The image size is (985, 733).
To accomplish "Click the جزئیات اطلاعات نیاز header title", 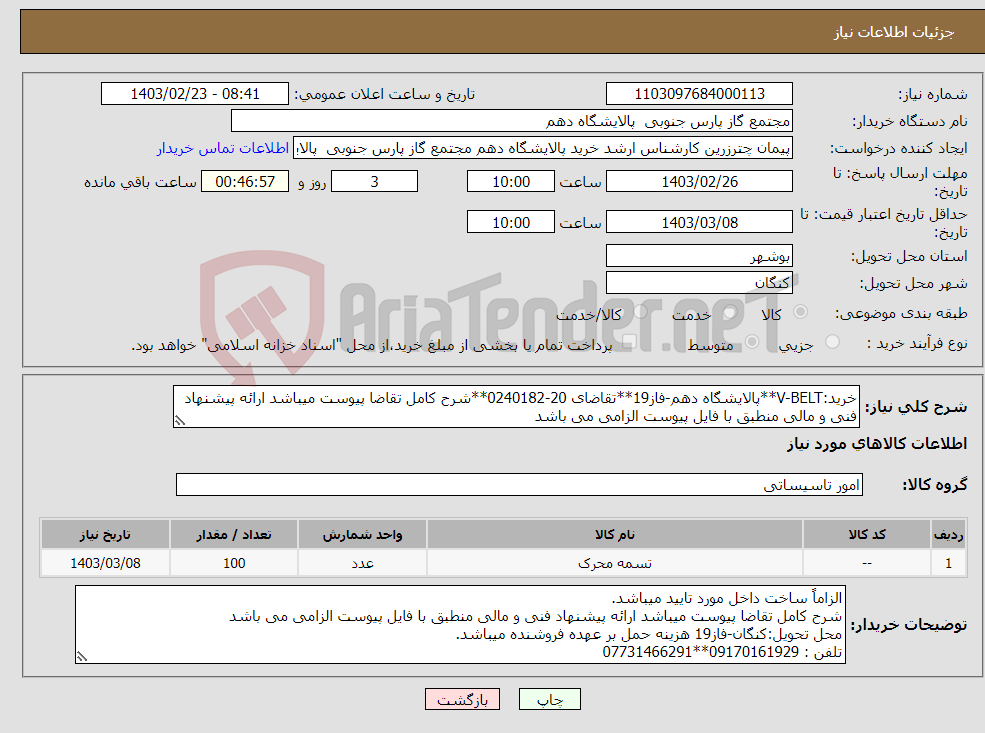I will [894, 32].
